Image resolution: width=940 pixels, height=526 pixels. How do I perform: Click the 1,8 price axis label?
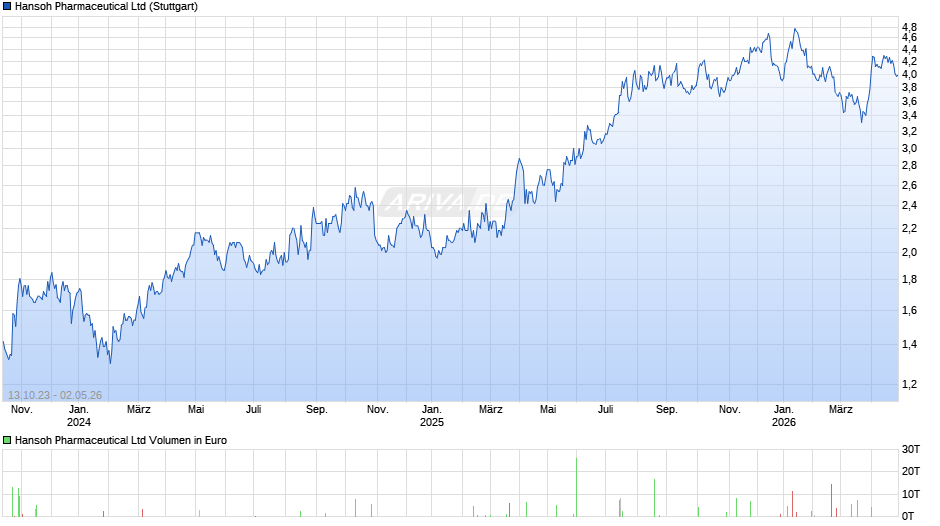909,279
